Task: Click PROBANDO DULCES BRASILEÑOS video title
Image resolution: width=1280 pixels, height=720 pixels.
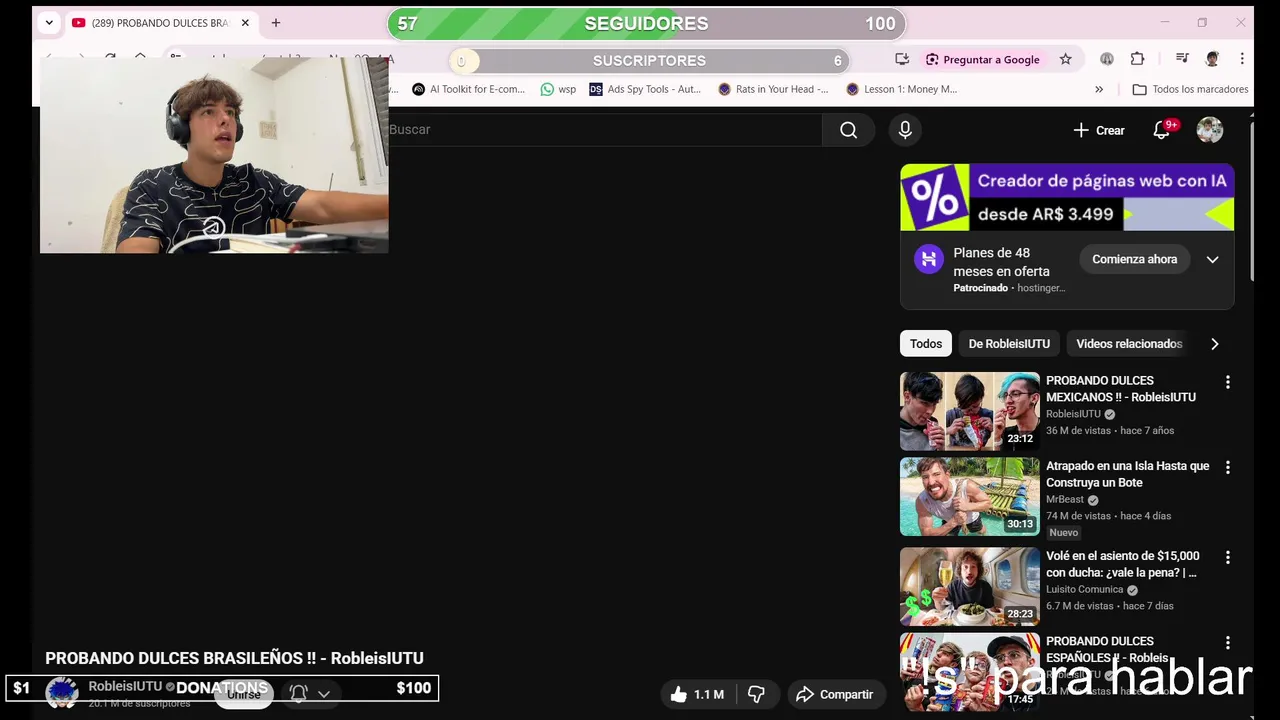Action: (x=234, y=658)
